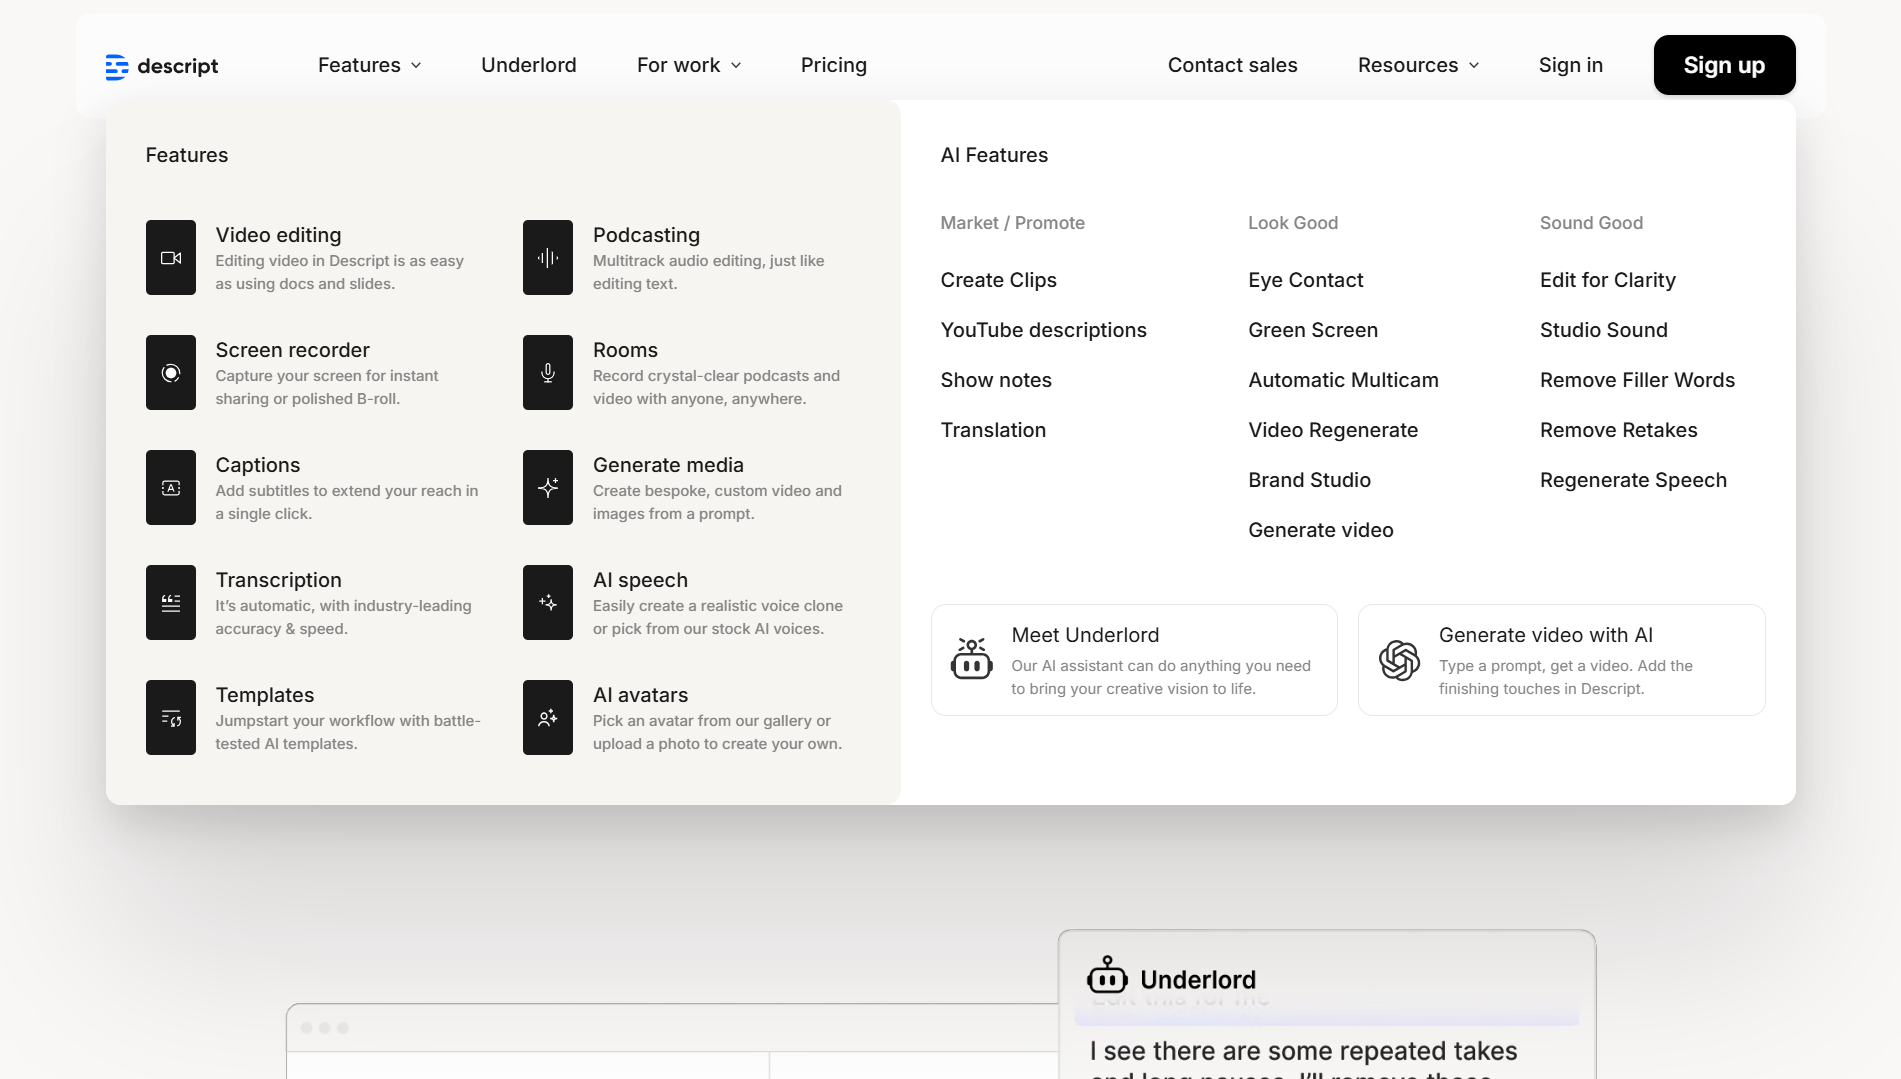Click the Descript logo
1901x1079 pixels.
[162, 66]
